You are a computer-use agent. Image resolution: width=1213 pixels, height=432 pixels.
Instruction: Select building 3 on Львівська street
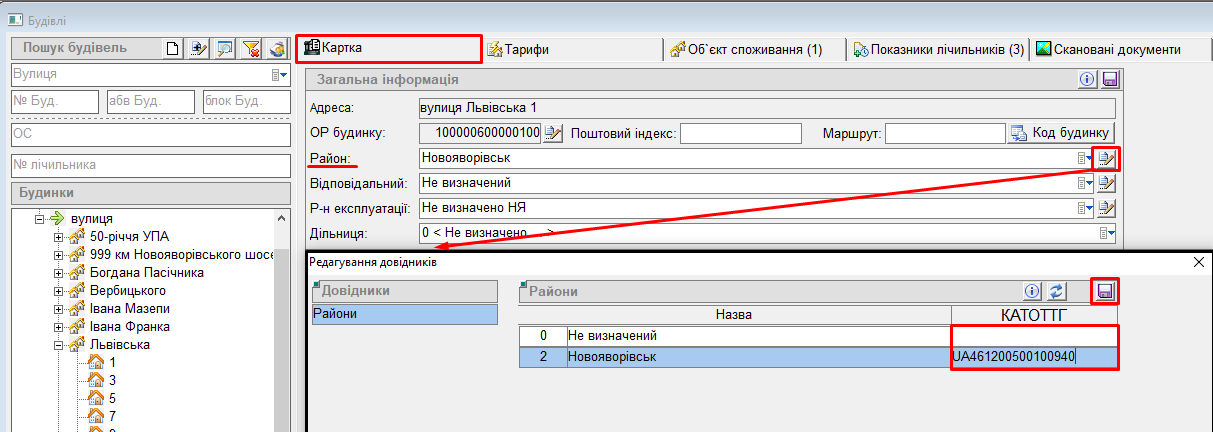point(112,380)
